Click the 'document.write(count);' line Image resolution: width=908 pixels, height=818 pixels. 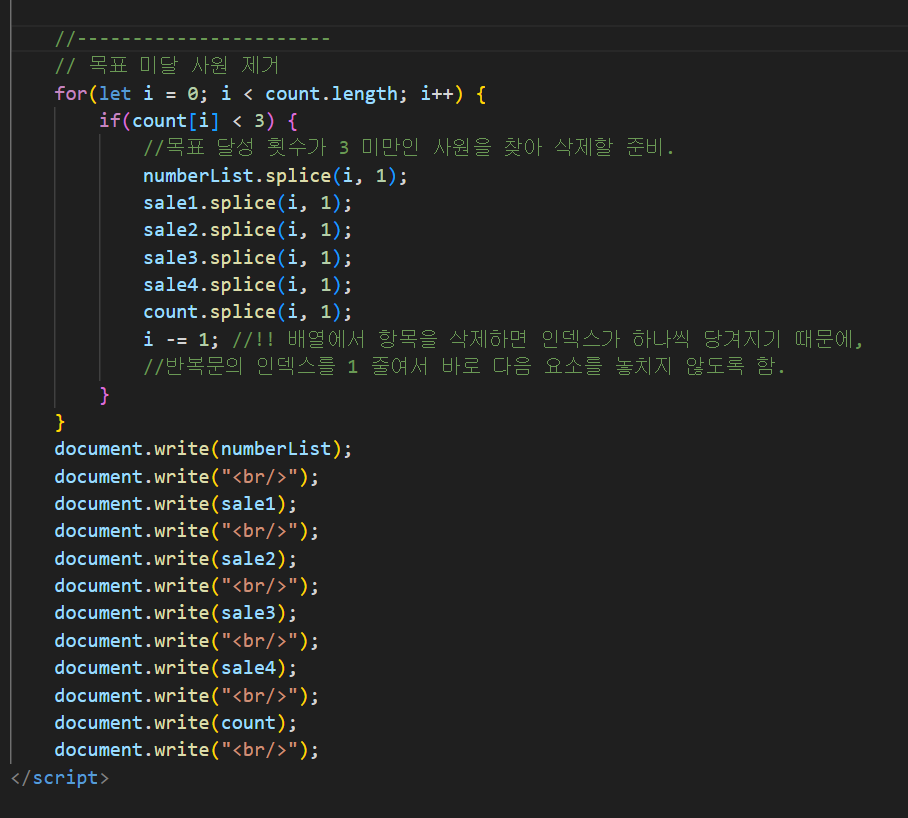click(175, 723)
